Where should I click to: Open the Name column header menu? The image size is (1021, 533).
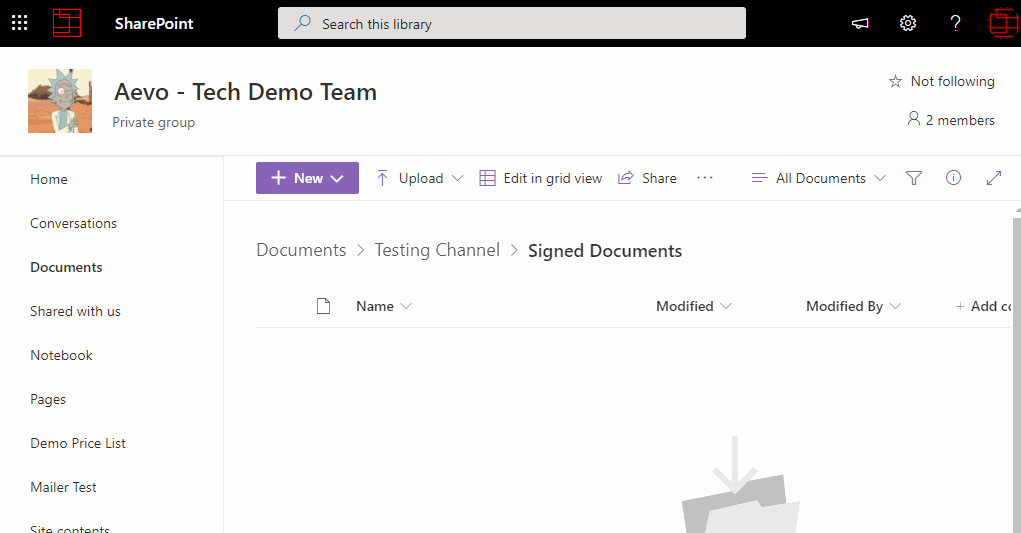coord(384,306)
